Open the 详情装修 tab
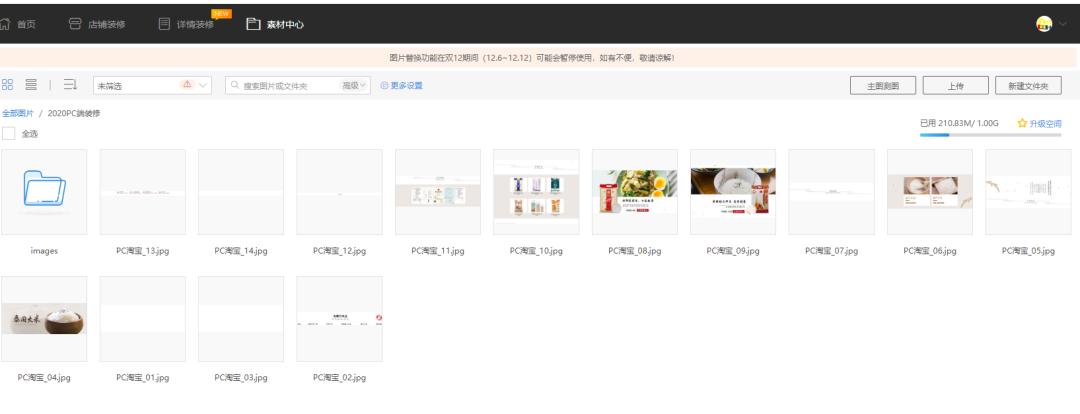Screen dimensions: 1080x414 point(195,24)
